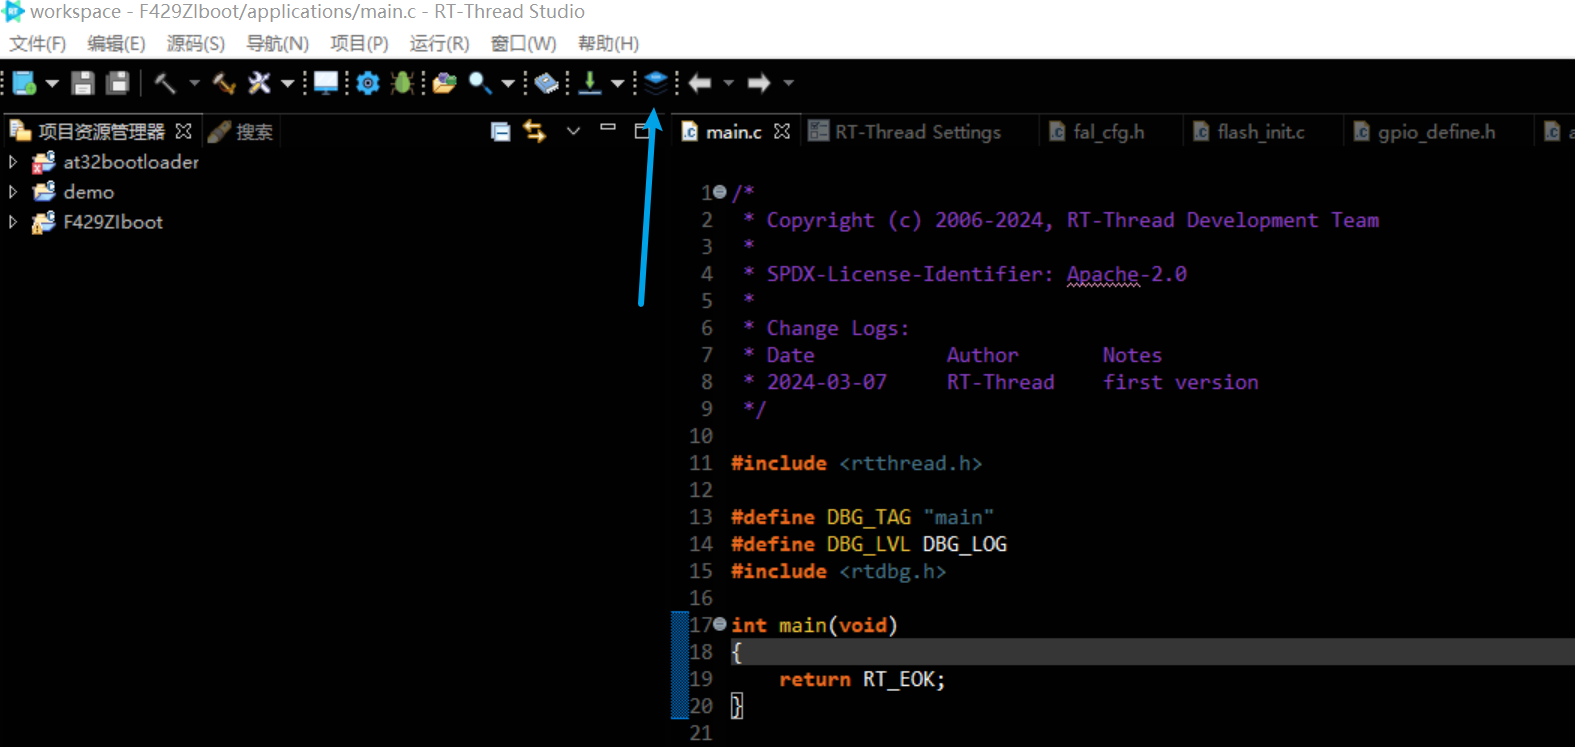The image size is (1575, 747).
Task: Minimize the project explorer panel
Action: pyautogui.click(x=607, y=128)
